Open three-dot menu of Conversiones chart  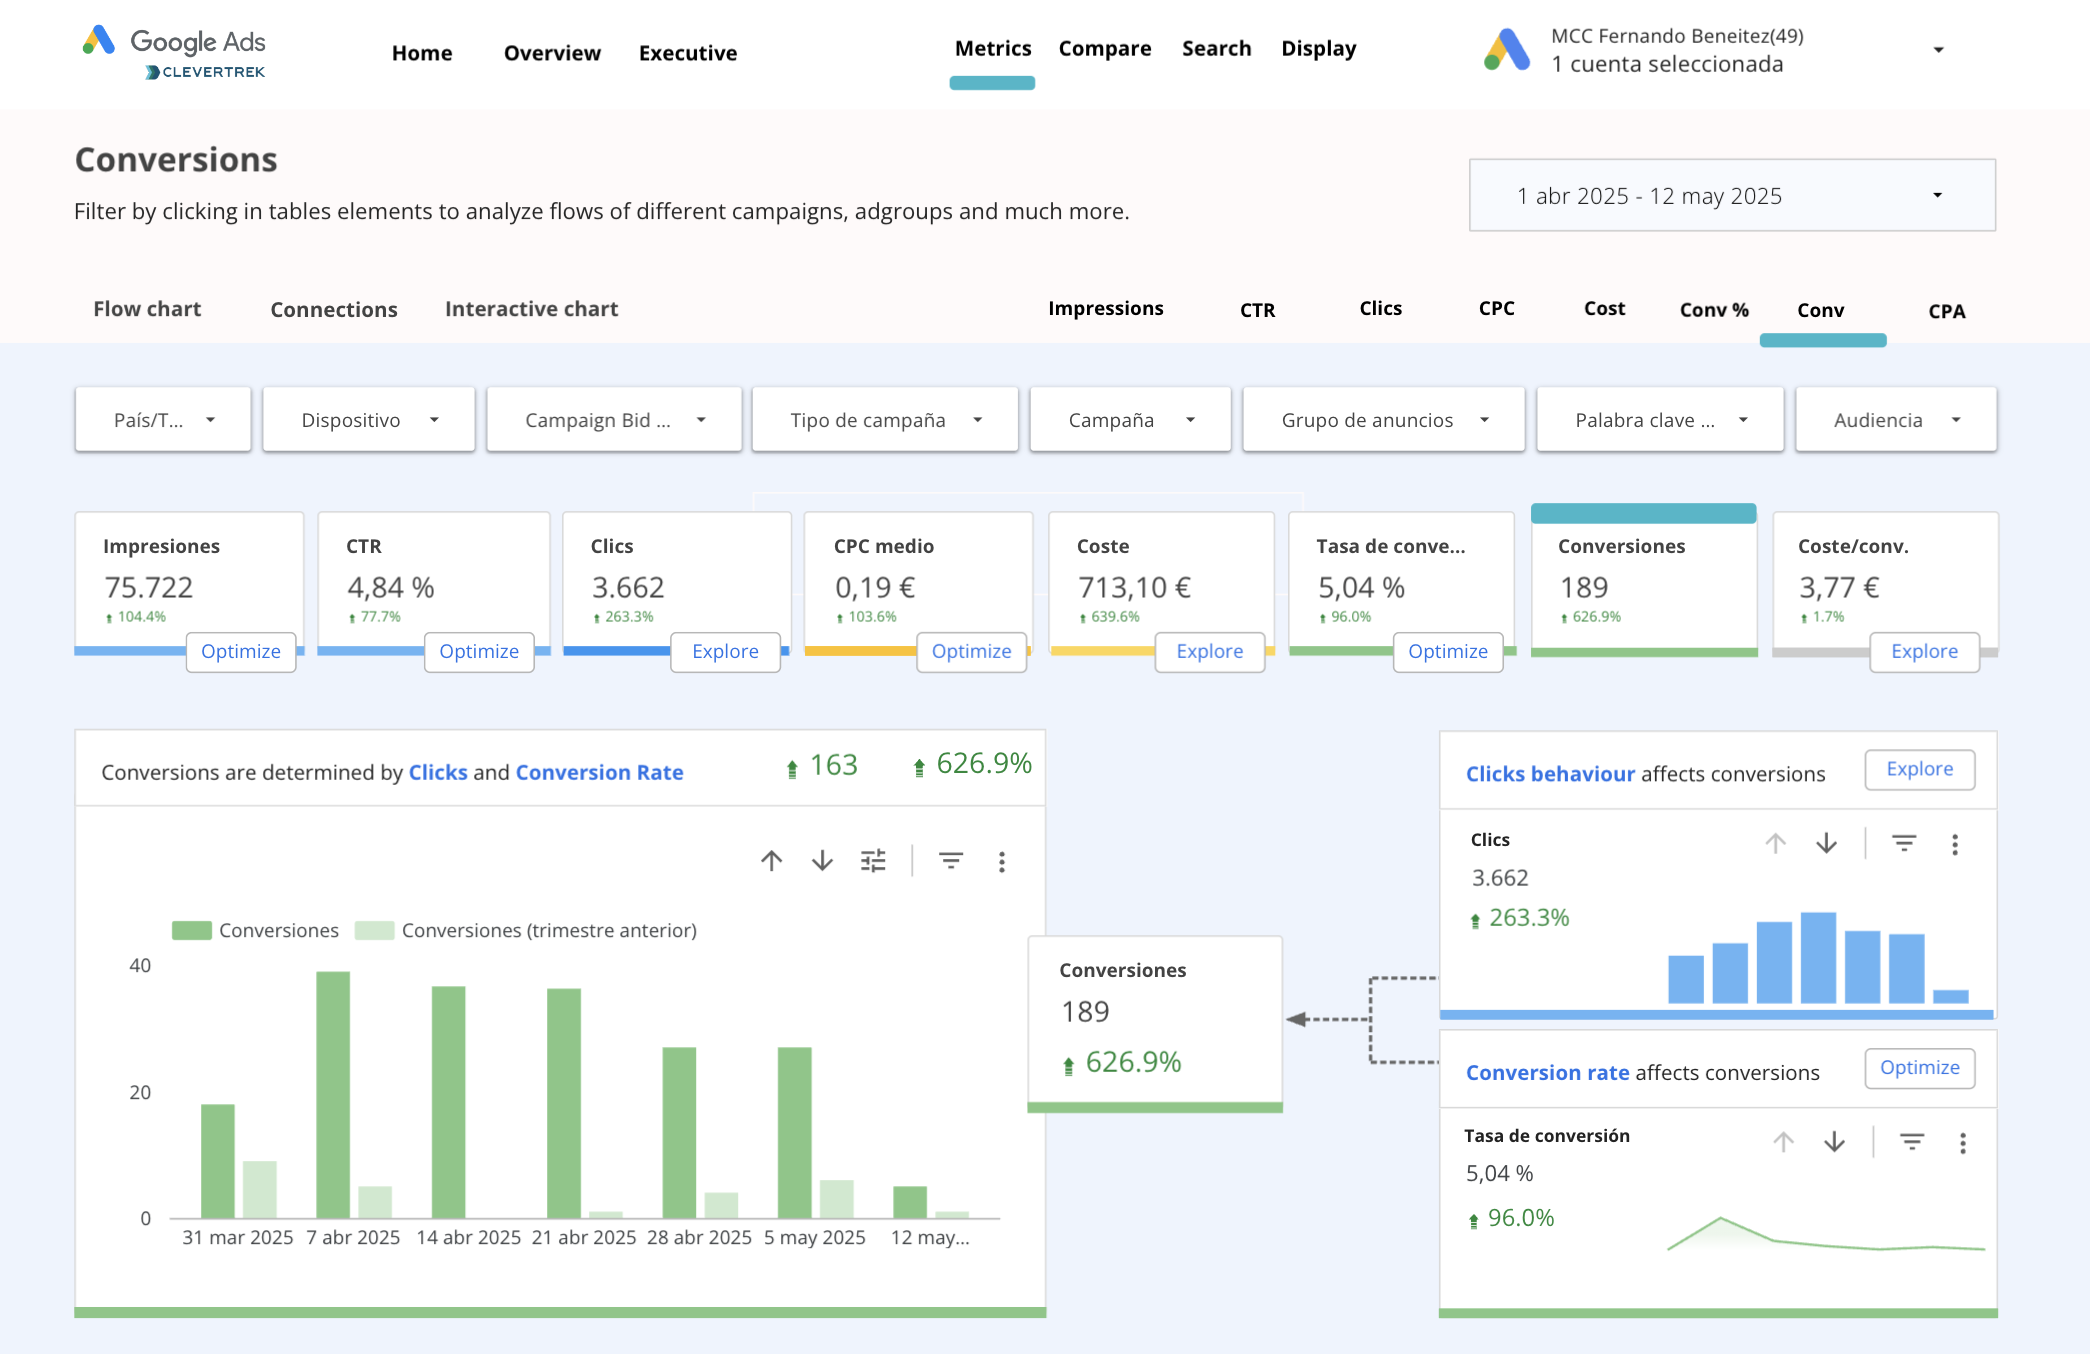(1001, 862)
